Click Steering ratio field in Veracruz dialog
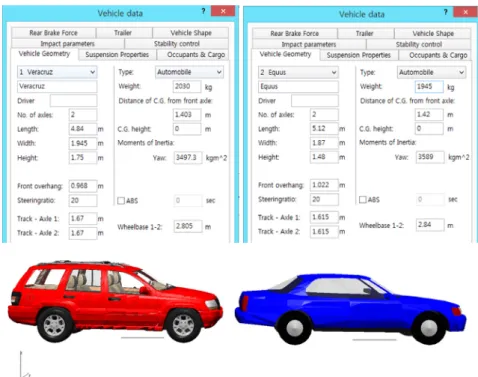Screen dimensions: 478x377 [83, 200]
